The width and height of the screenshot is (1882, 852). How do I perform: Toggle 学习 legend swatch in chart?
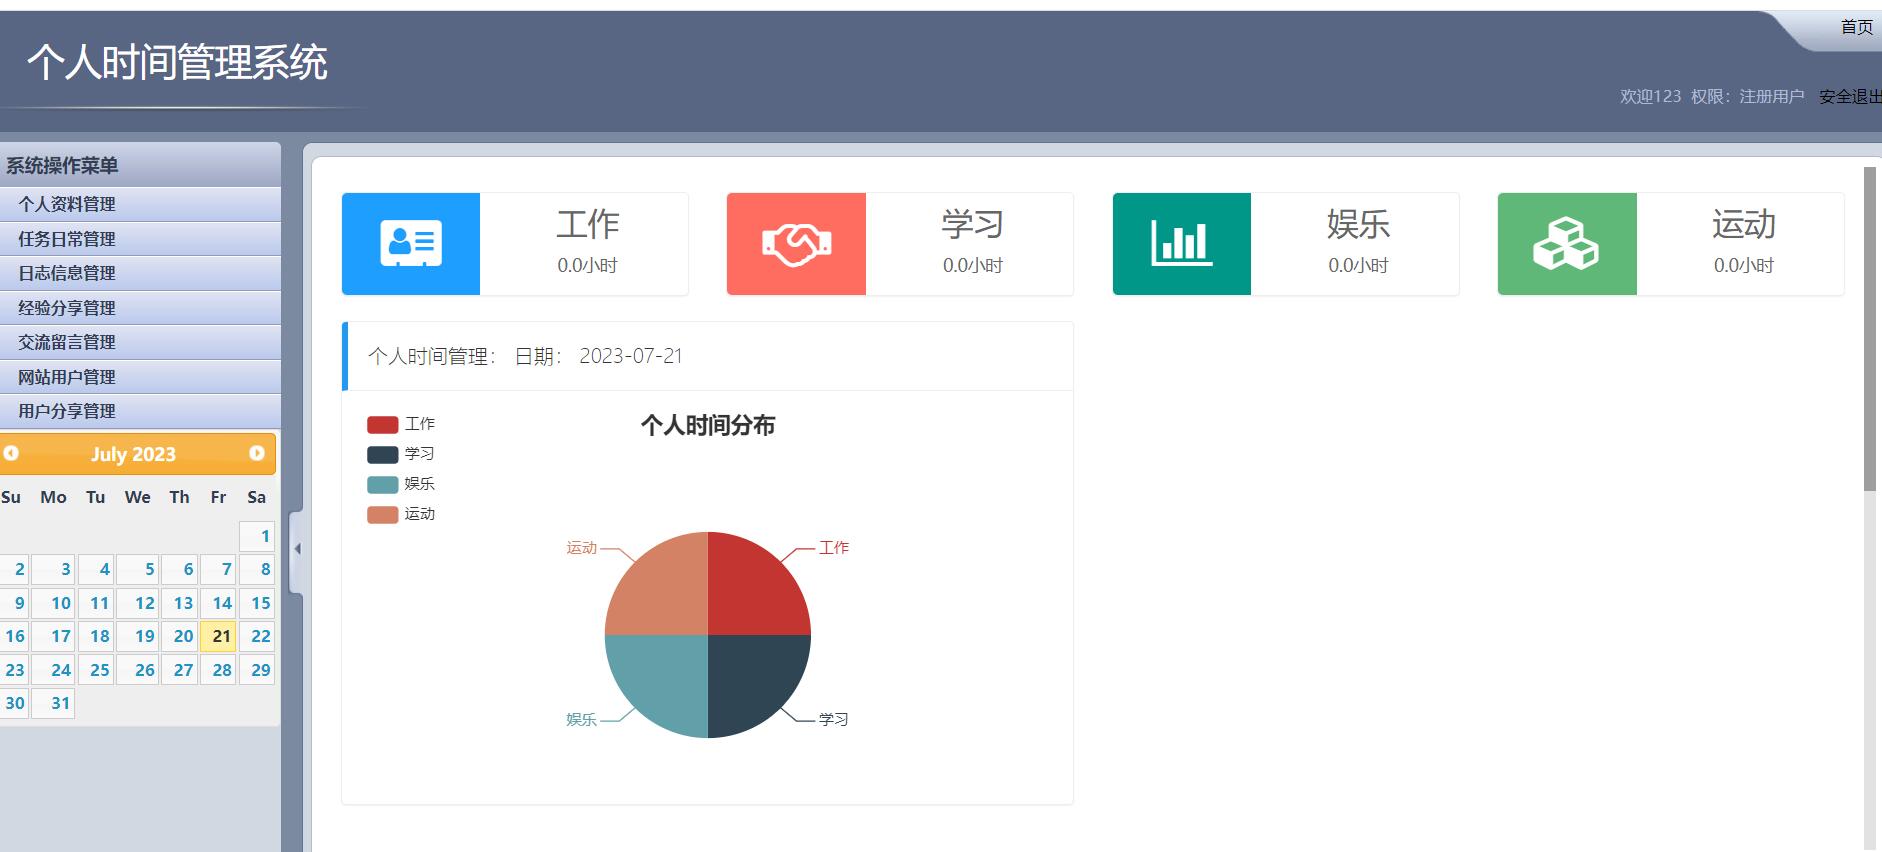click(382, 454)
